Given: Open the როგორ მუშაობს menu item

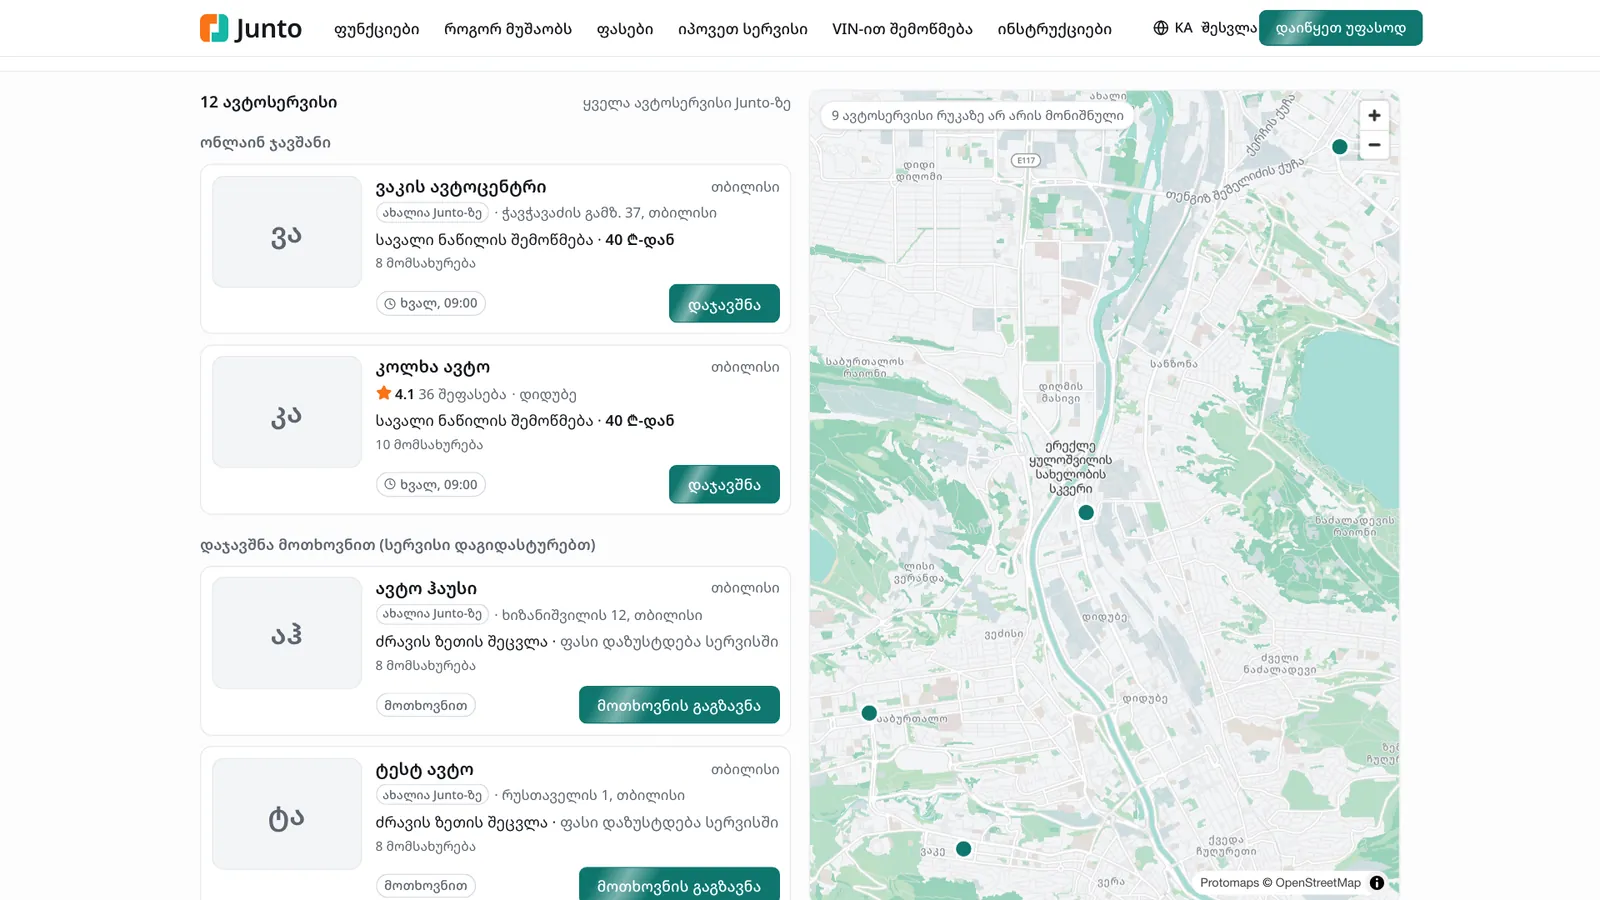Looking at the screenshot, I should 508,29.
